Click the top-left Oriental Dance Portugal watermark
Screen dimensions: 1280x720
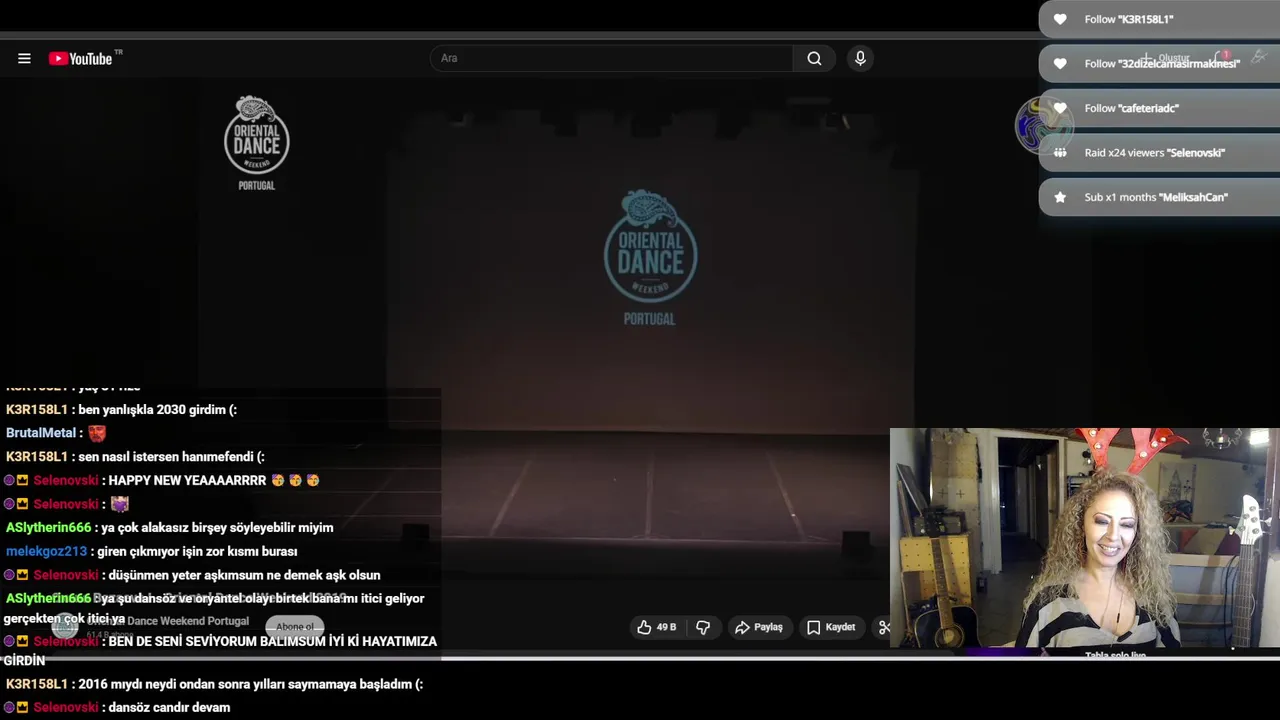point(257,142)
